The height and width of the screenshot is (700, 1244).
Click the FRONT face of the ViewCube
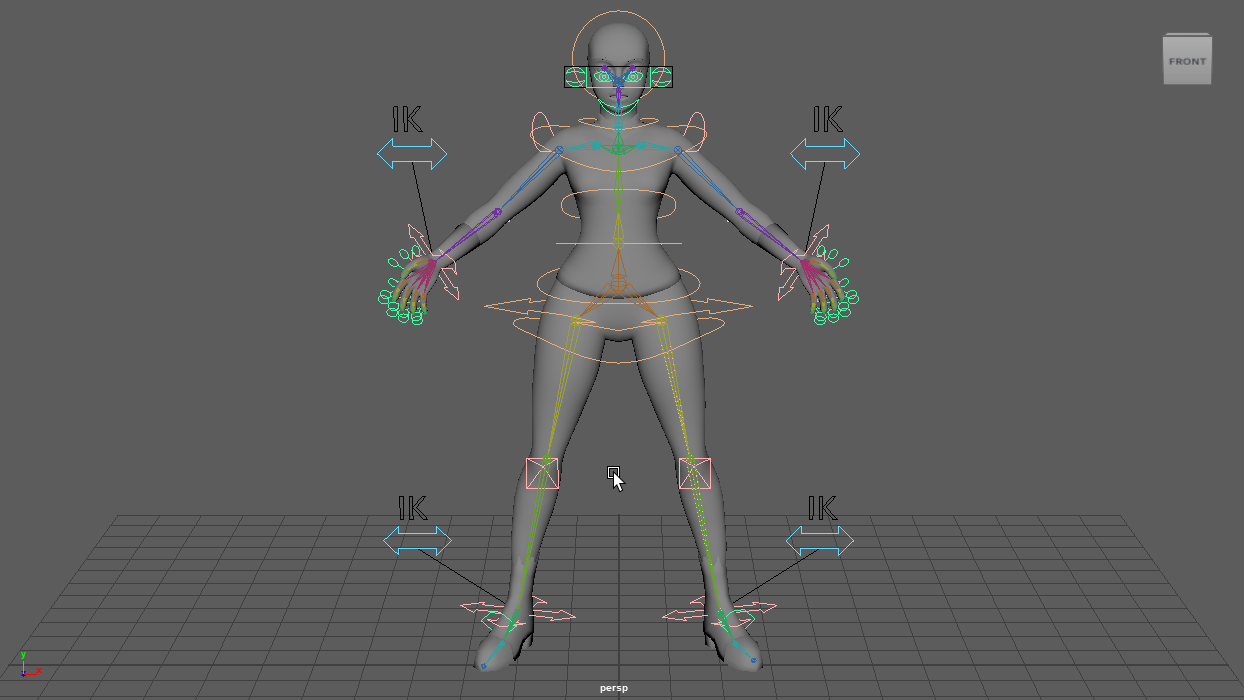point(1187,61)
